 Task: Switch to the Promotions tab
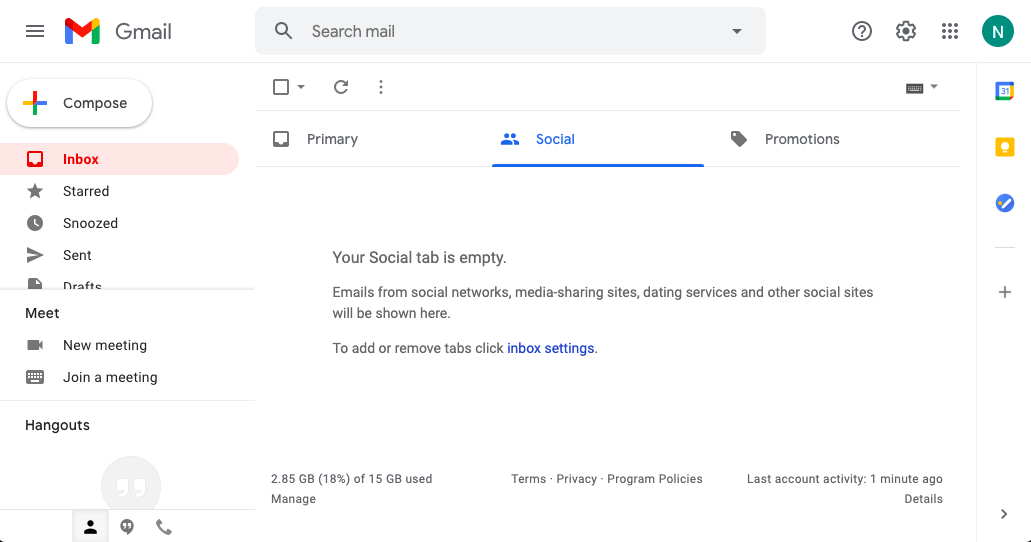[801, 139]
